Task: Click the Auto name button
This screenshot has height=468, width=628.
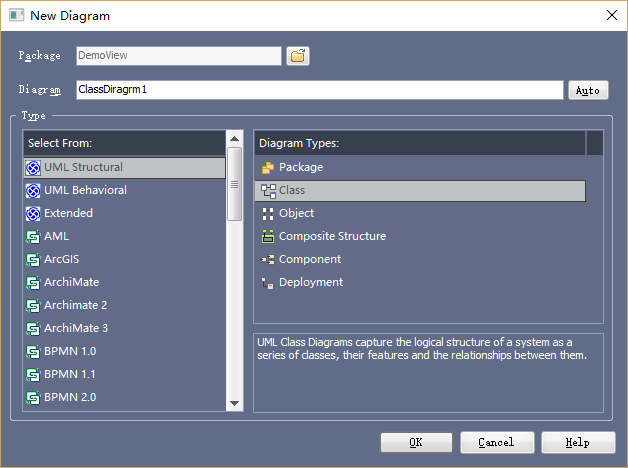Action: point(588,90)
